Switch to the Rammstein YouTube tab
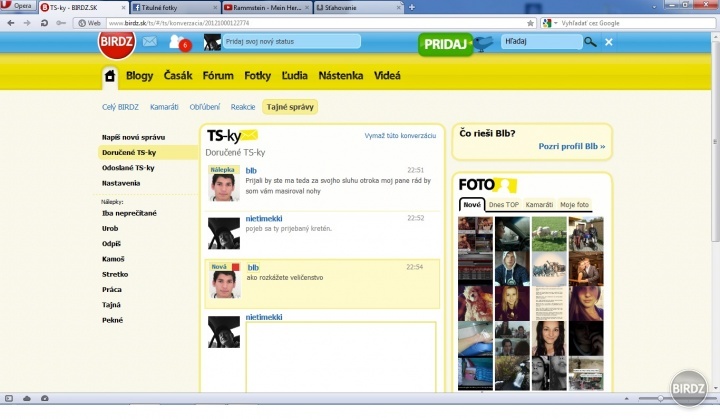The width and height of the screenshot is (720, 419). click(x=267, y=7)
